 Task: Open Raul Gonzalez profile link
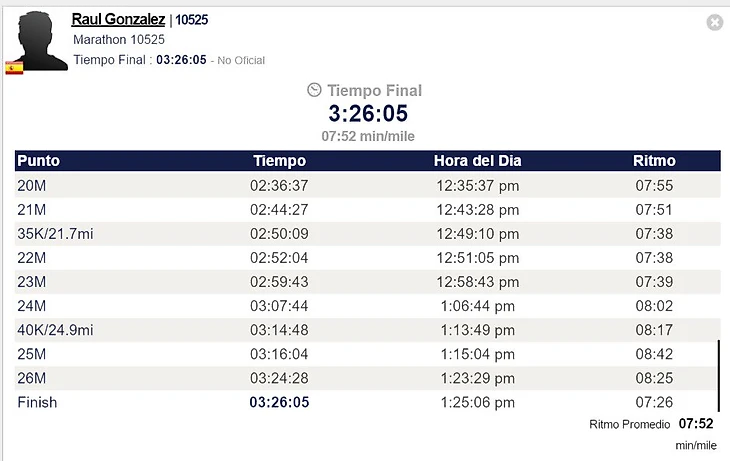tap(118, 19)
